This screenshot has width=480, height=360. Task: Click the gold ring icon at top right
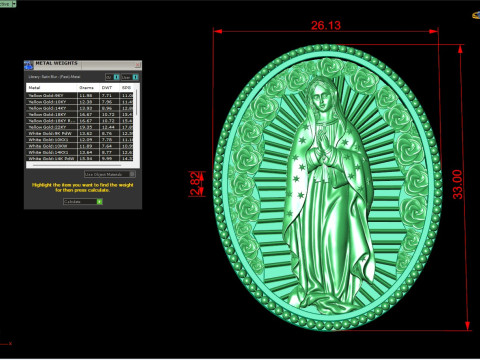pyautogui.click(x=476, y=15)
